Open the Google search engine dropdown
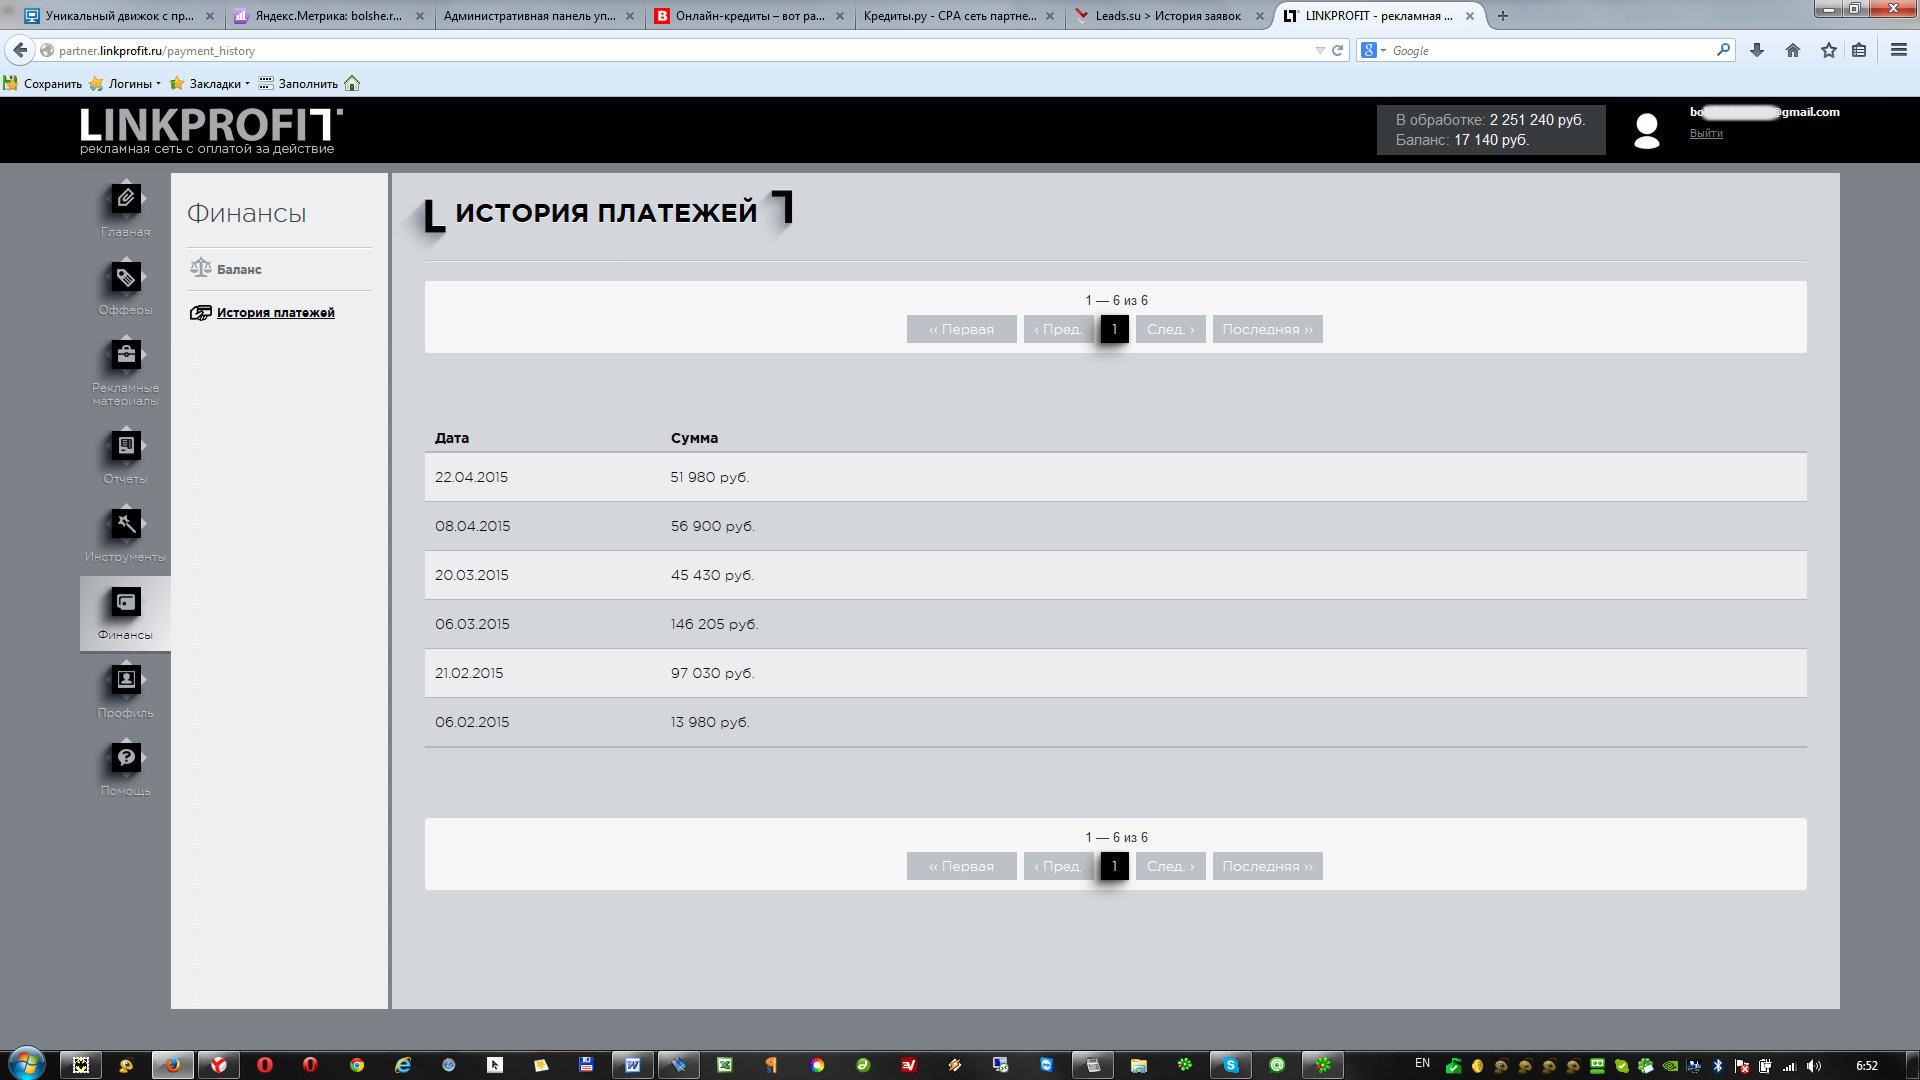Screen dimensions: 1920x1080 (1373, 50)
